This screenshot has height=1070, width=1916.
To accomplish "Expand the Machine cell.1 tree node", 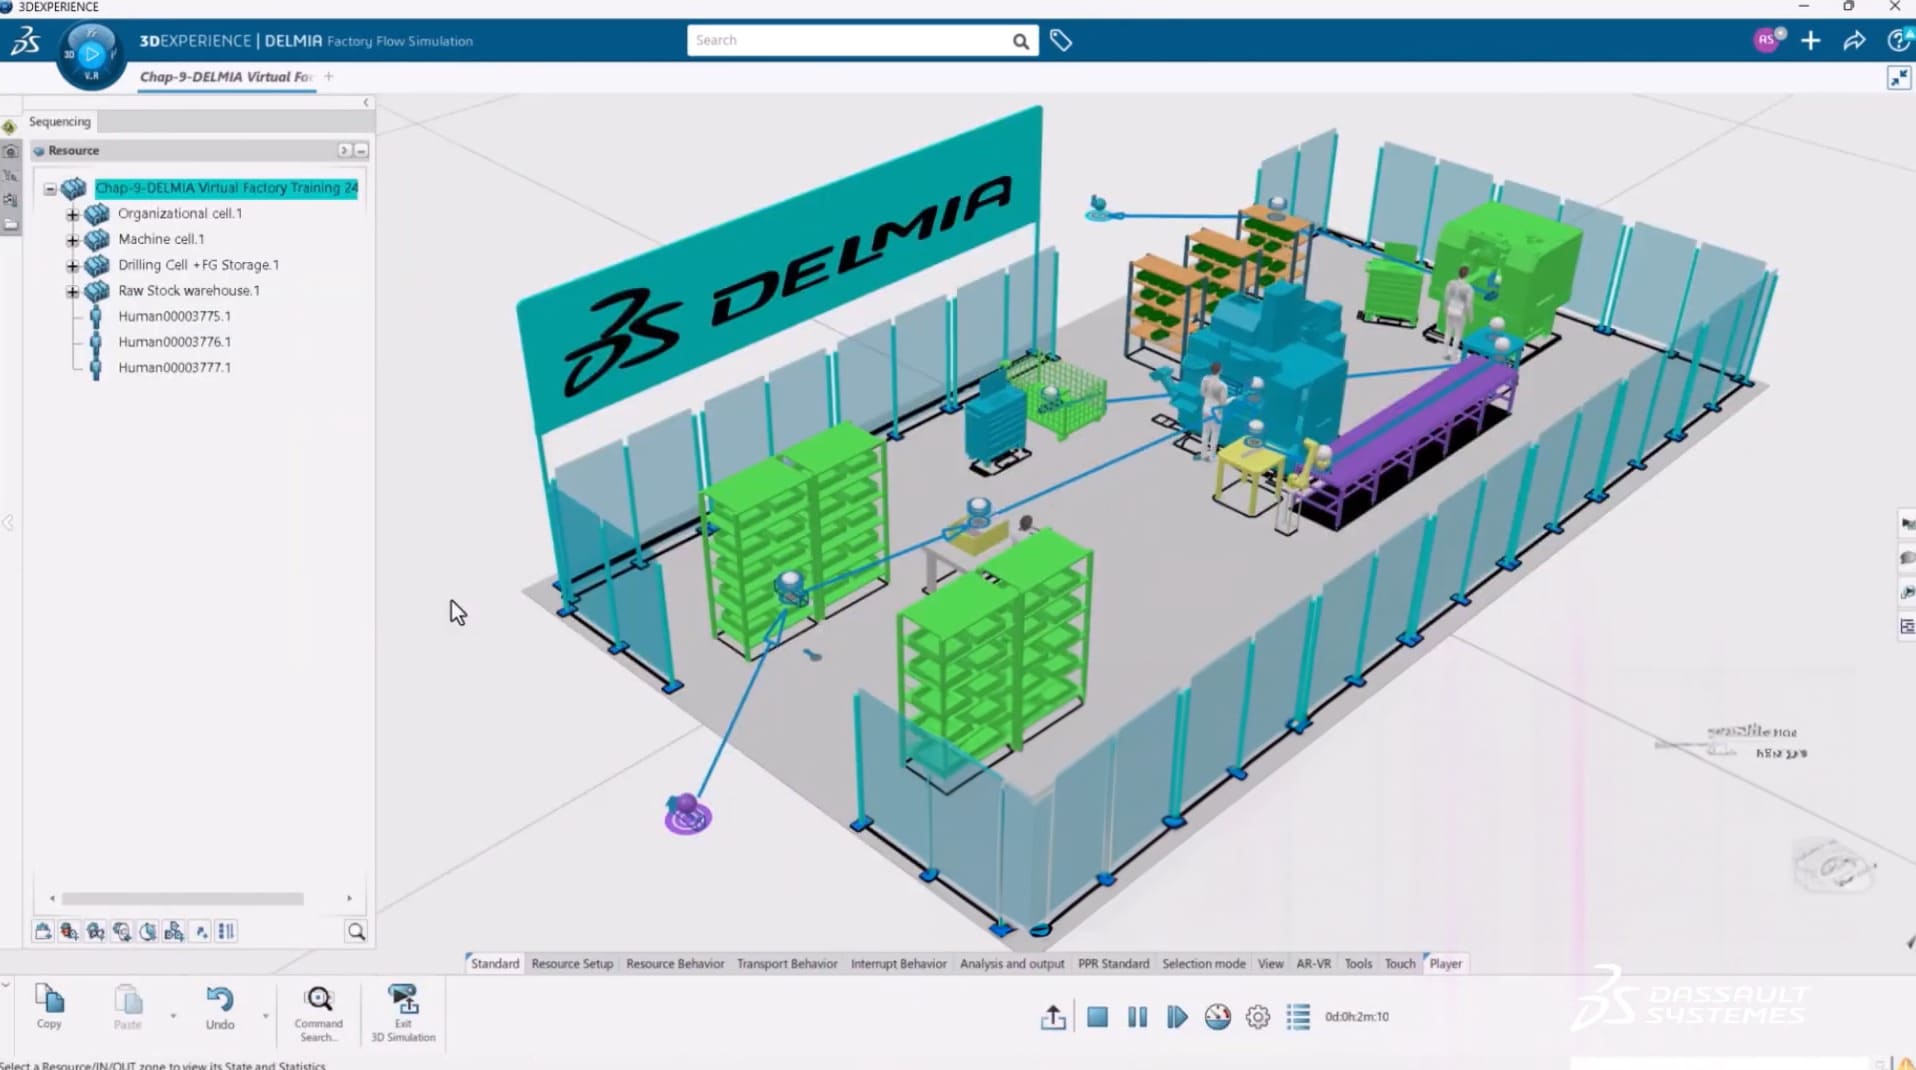I will [72, 240].
